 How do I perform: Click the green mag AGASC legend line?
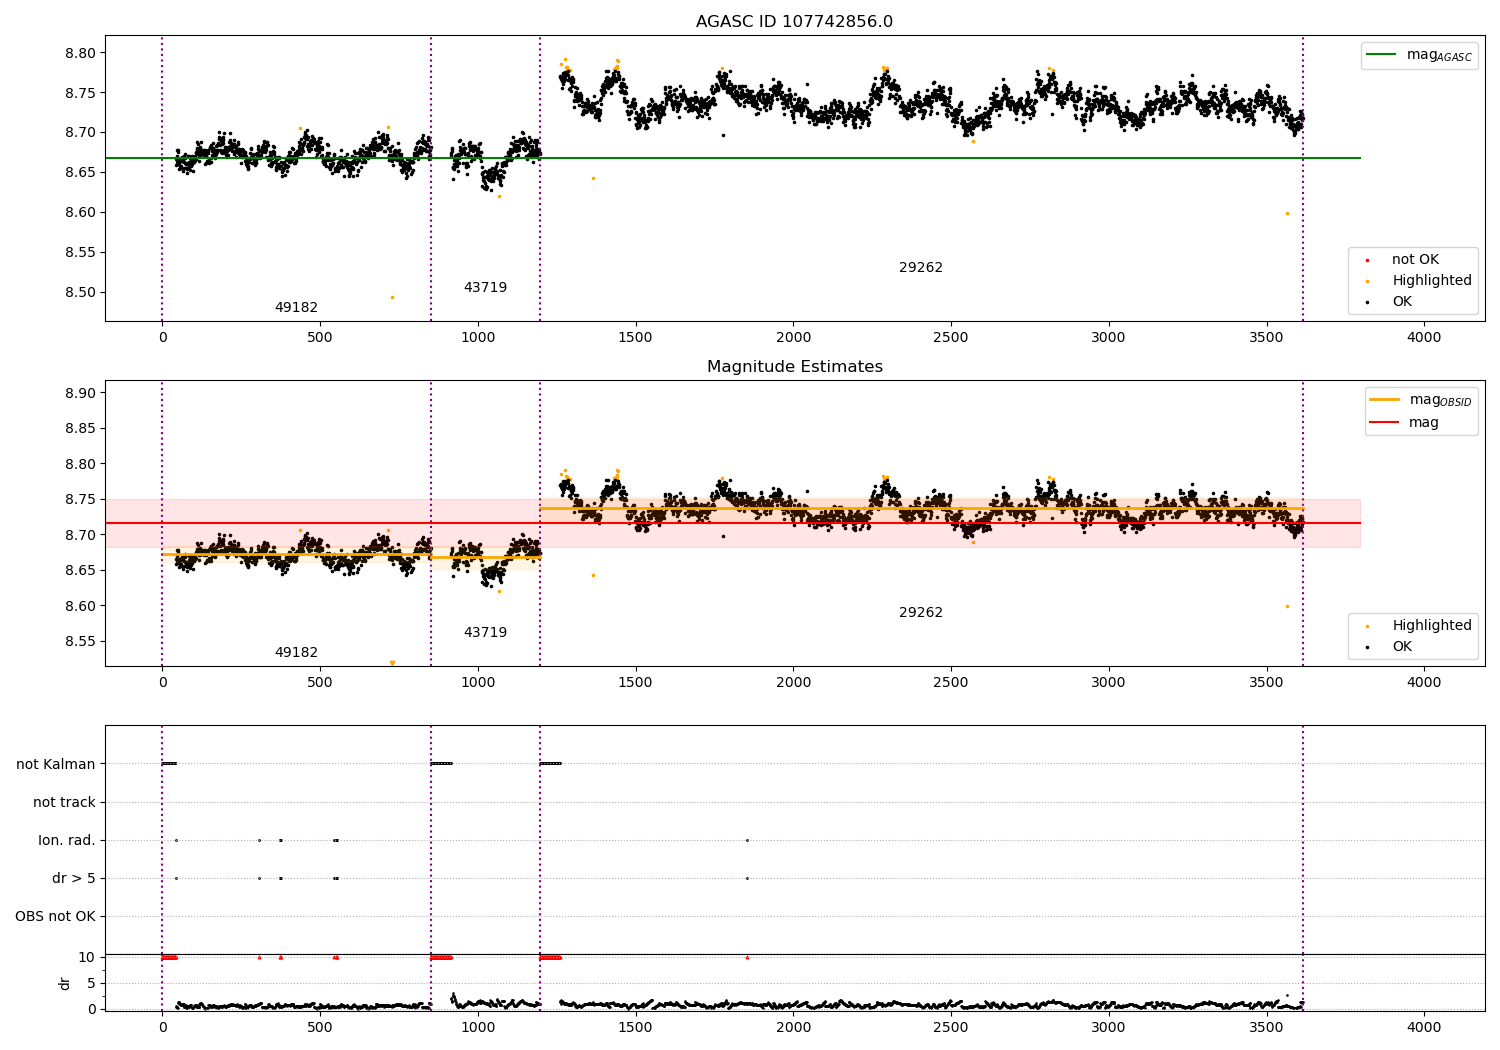1383,55
